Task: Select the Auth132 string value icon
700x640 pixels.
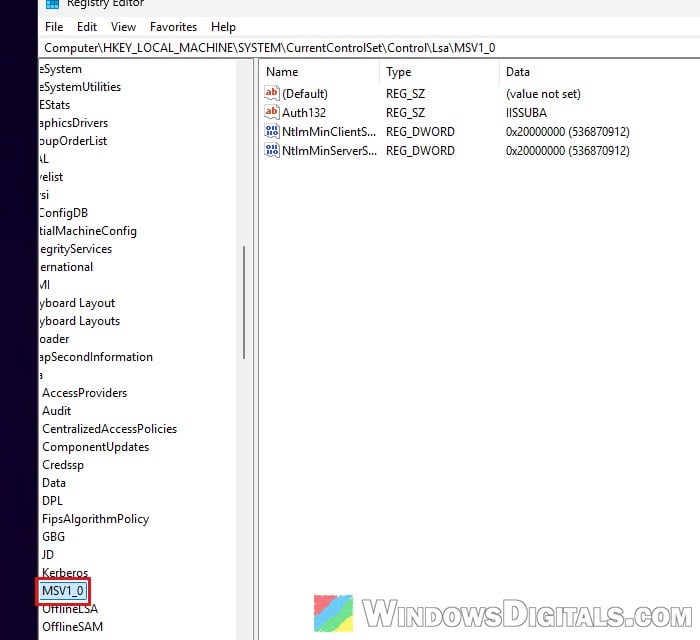Action: click(271, 112)
